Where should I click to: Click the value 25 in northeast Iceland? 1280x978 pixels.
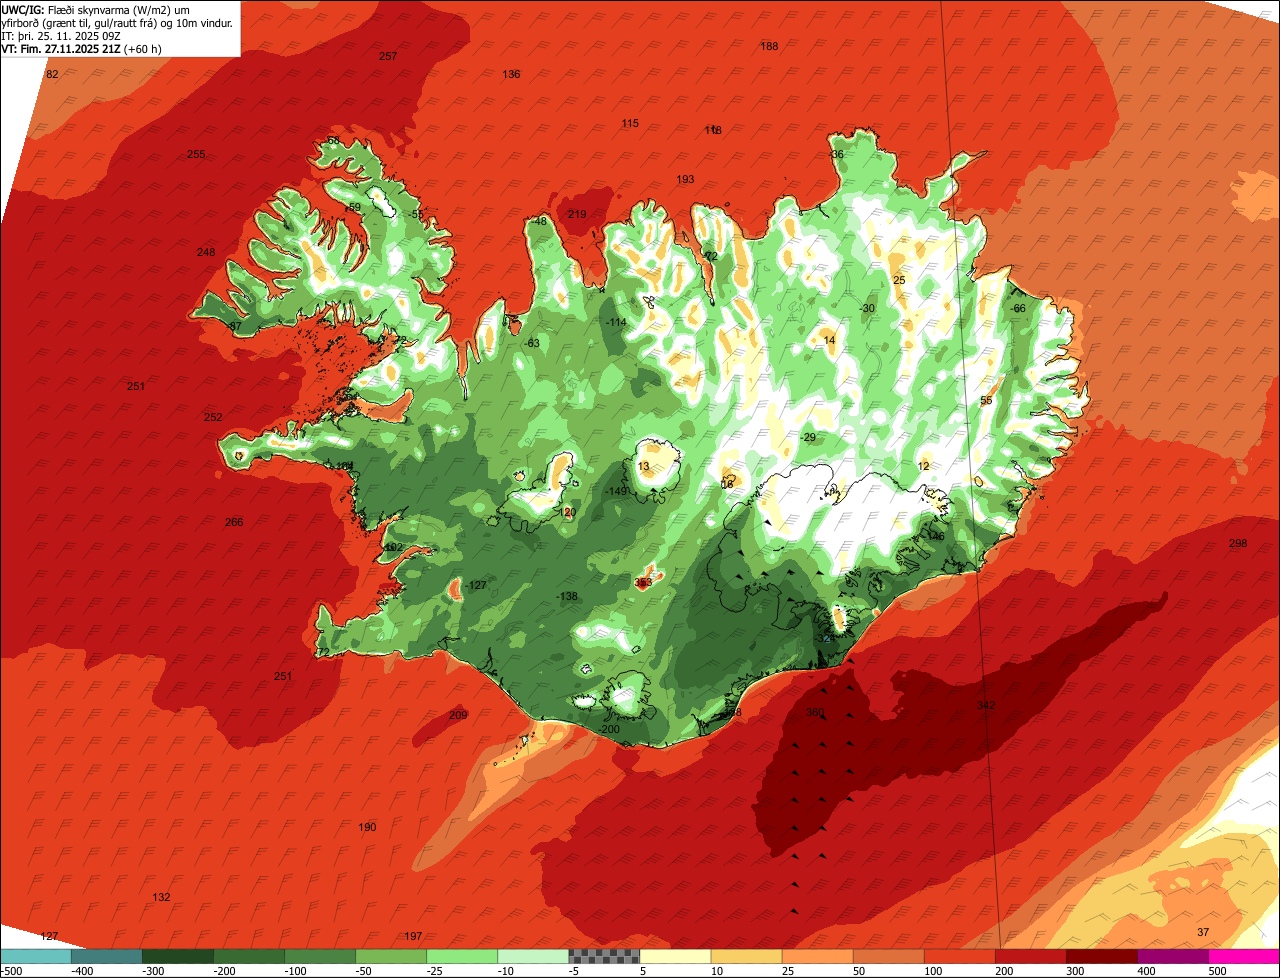(899, 280)
